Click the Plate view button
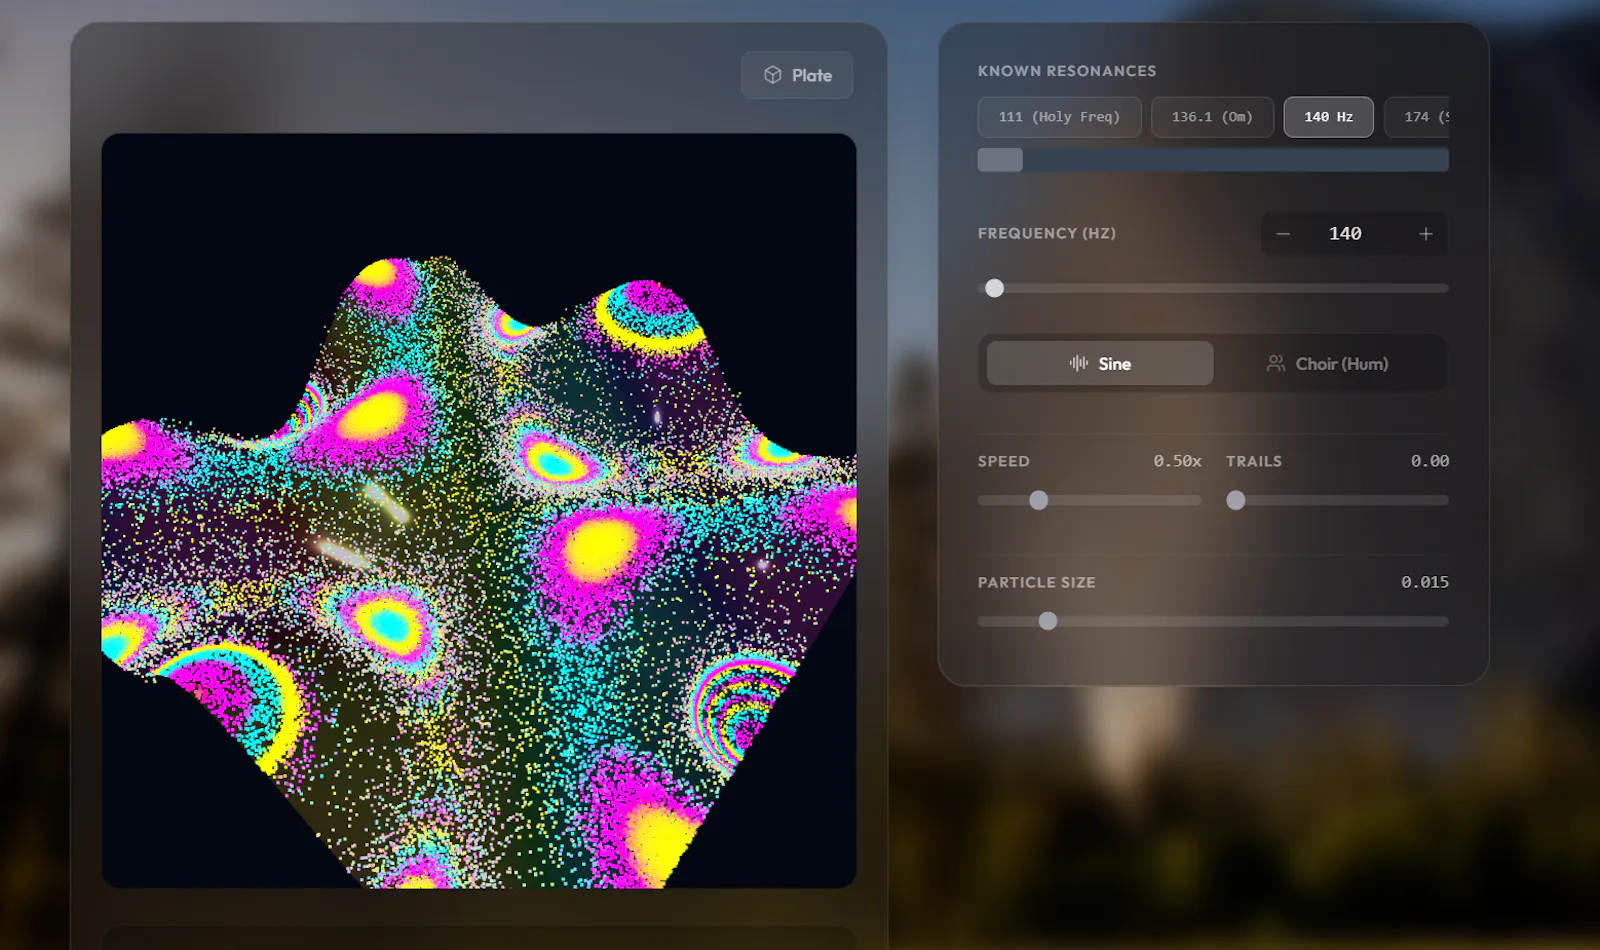The height and width of the screenshot is (950, 1600). click(797, 75)
